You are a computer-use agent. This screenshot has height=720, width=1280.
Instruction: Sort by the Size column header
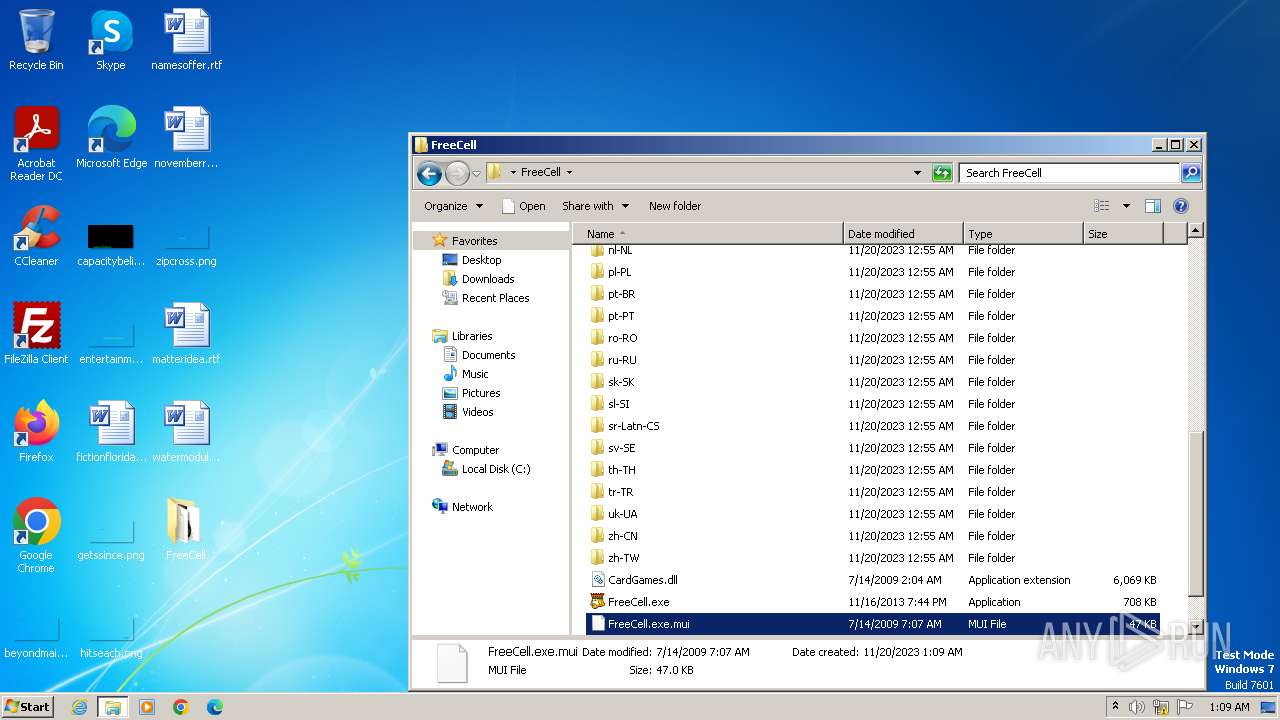(x=1123, y=234)
